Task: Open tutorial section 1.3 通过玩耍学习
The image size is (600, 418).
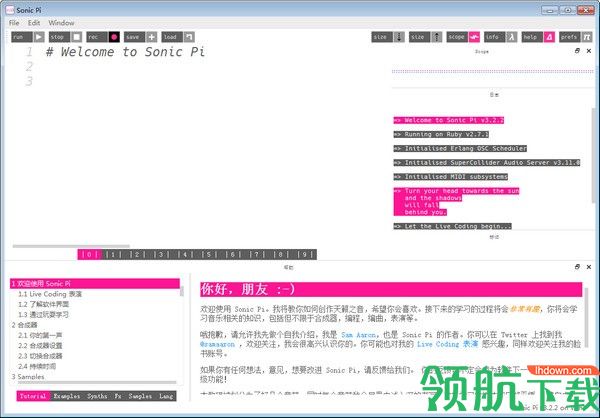Action: 44,315
